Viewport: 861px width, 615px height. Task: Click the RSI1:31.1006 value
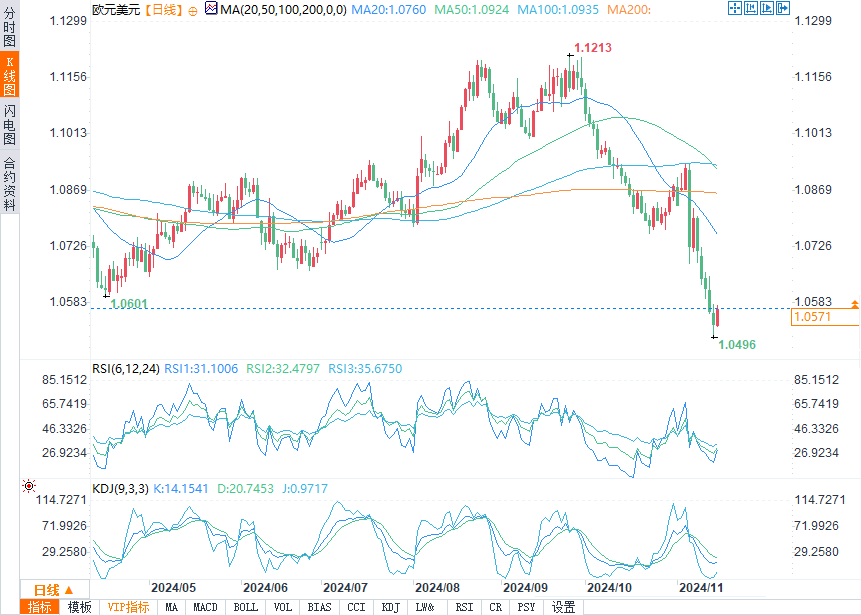point(201,368)
